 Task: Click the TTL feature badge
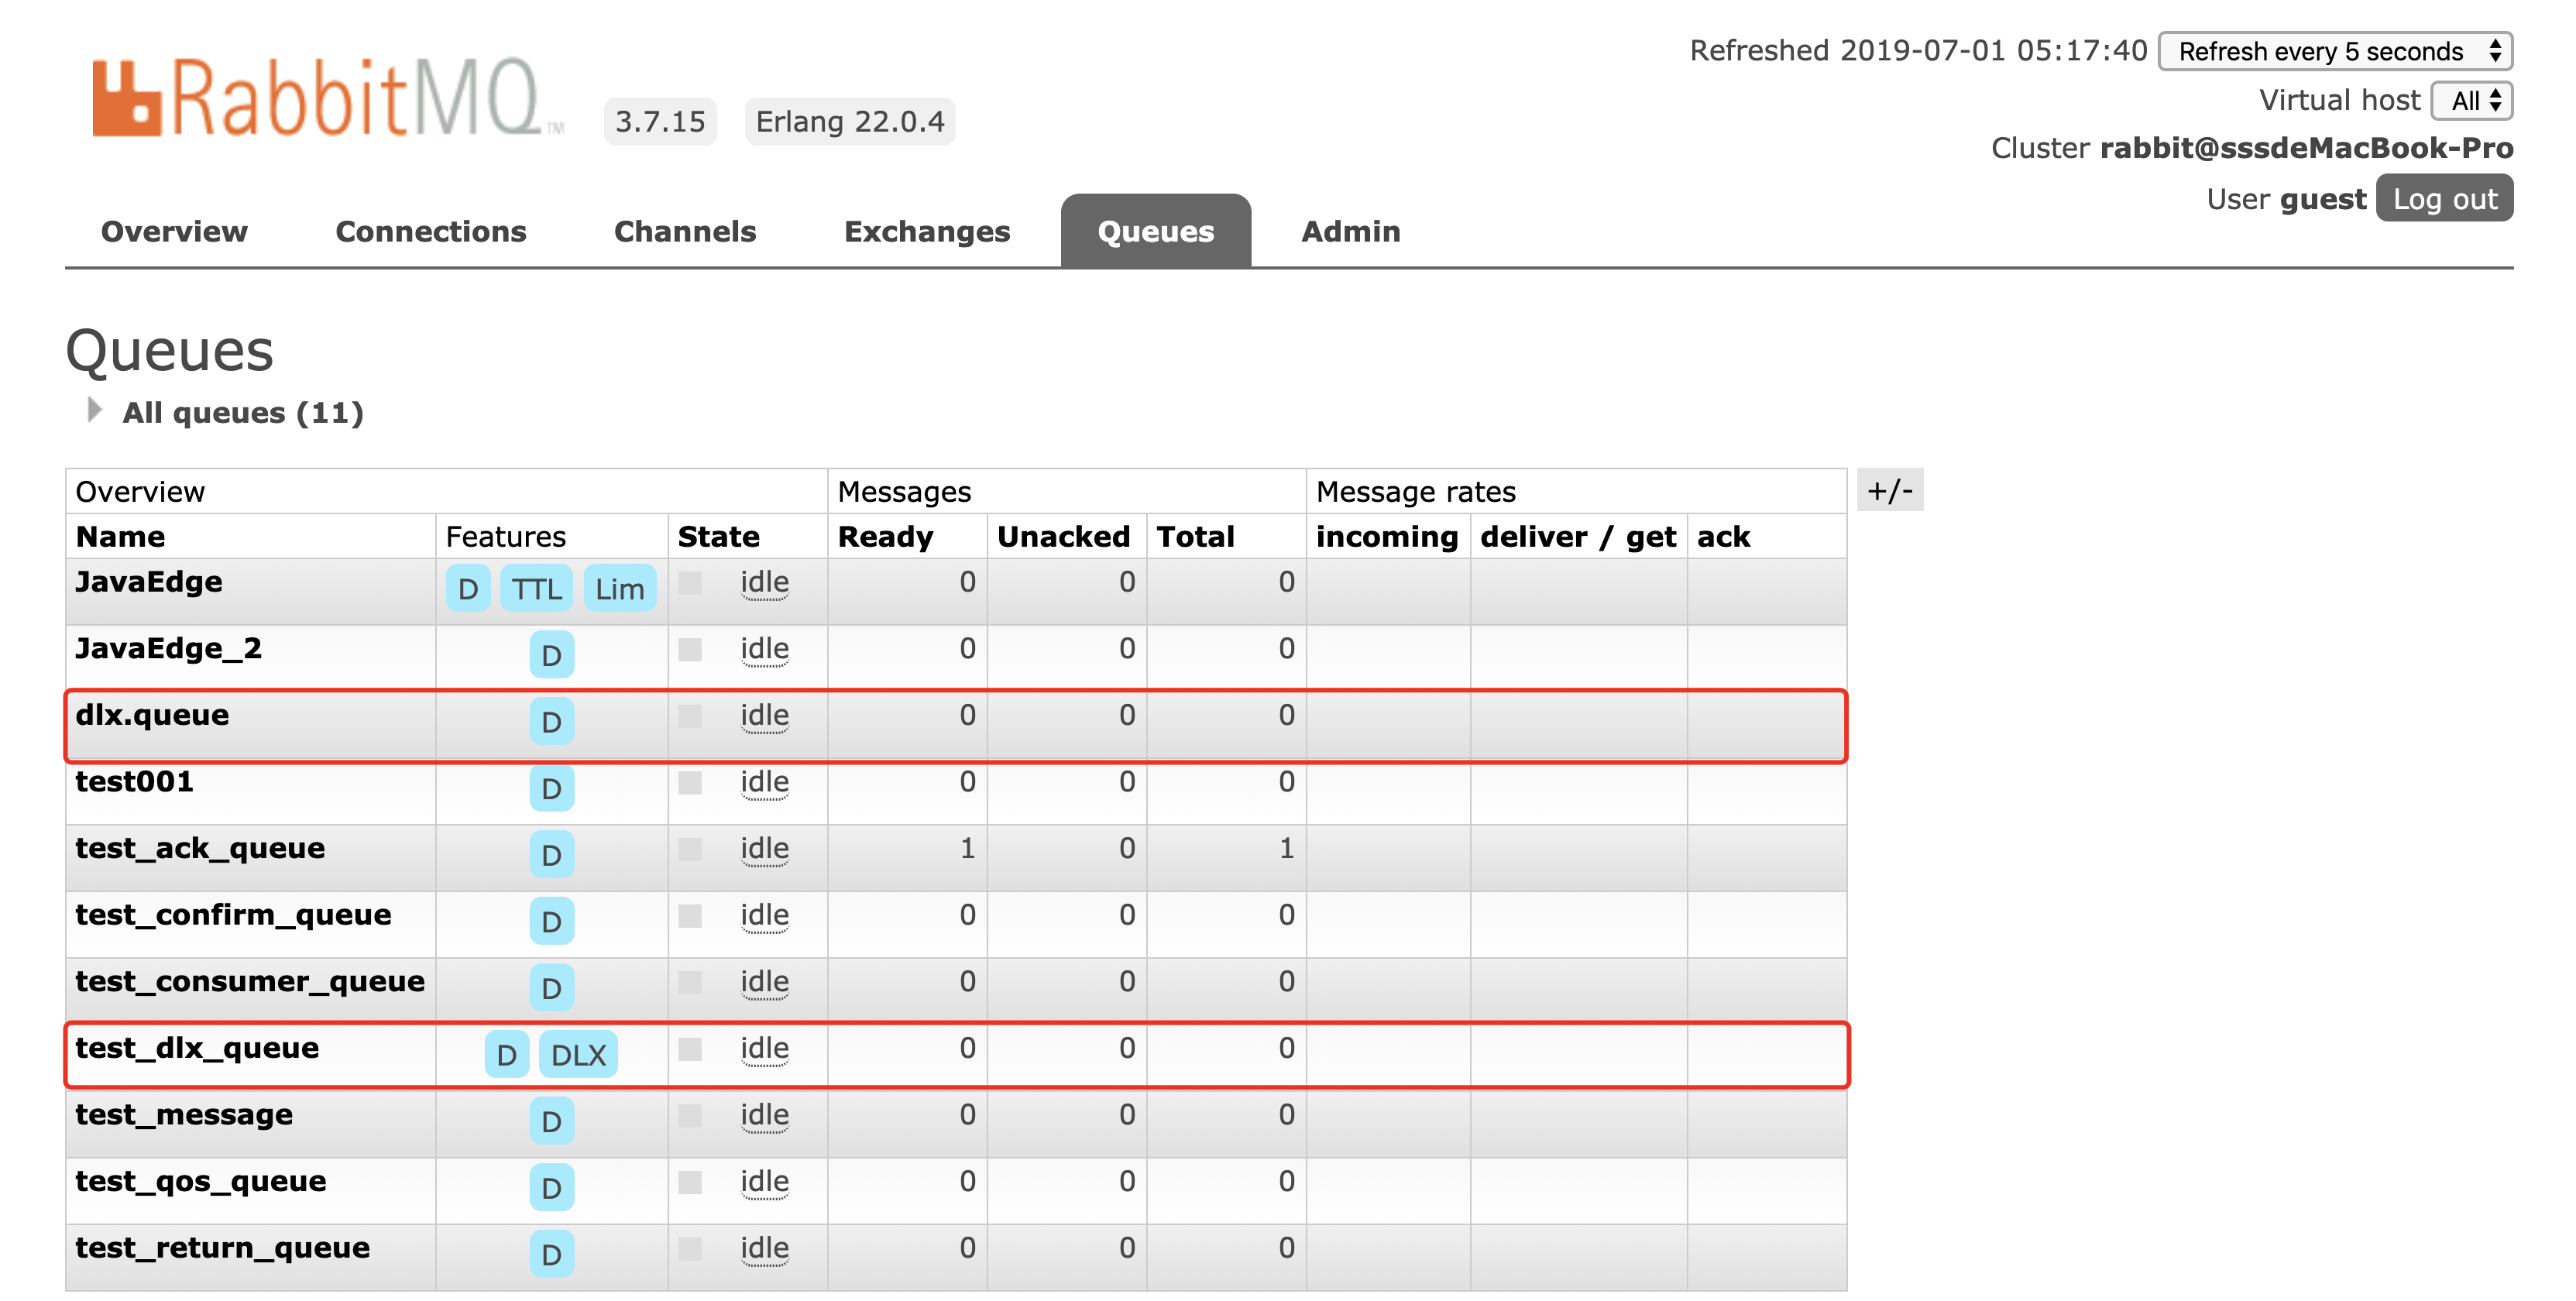(x=537, y=589)
